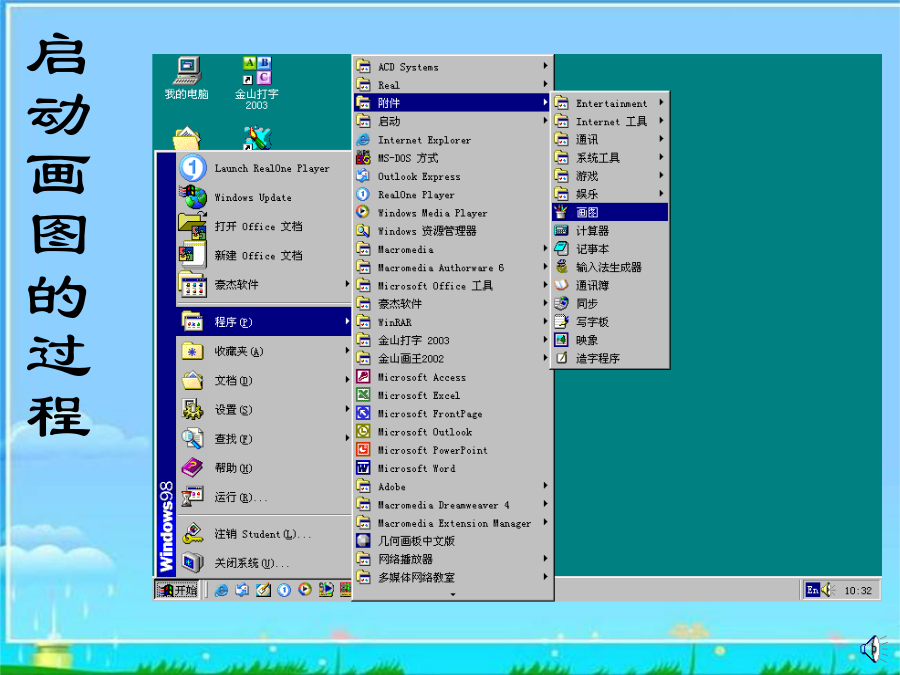Open the Internet 工具 folder entry
This screenshot has height=675, width=900.
(x=610, y=121)
